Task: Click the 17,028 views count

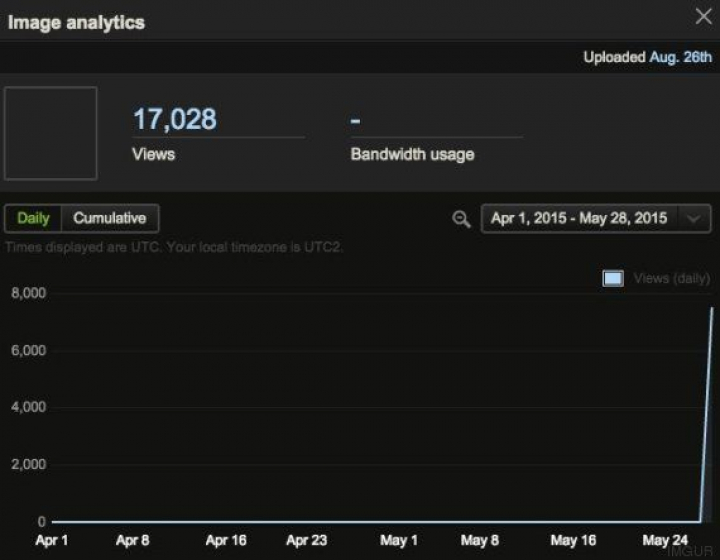Action: click(x=174, y=120)
